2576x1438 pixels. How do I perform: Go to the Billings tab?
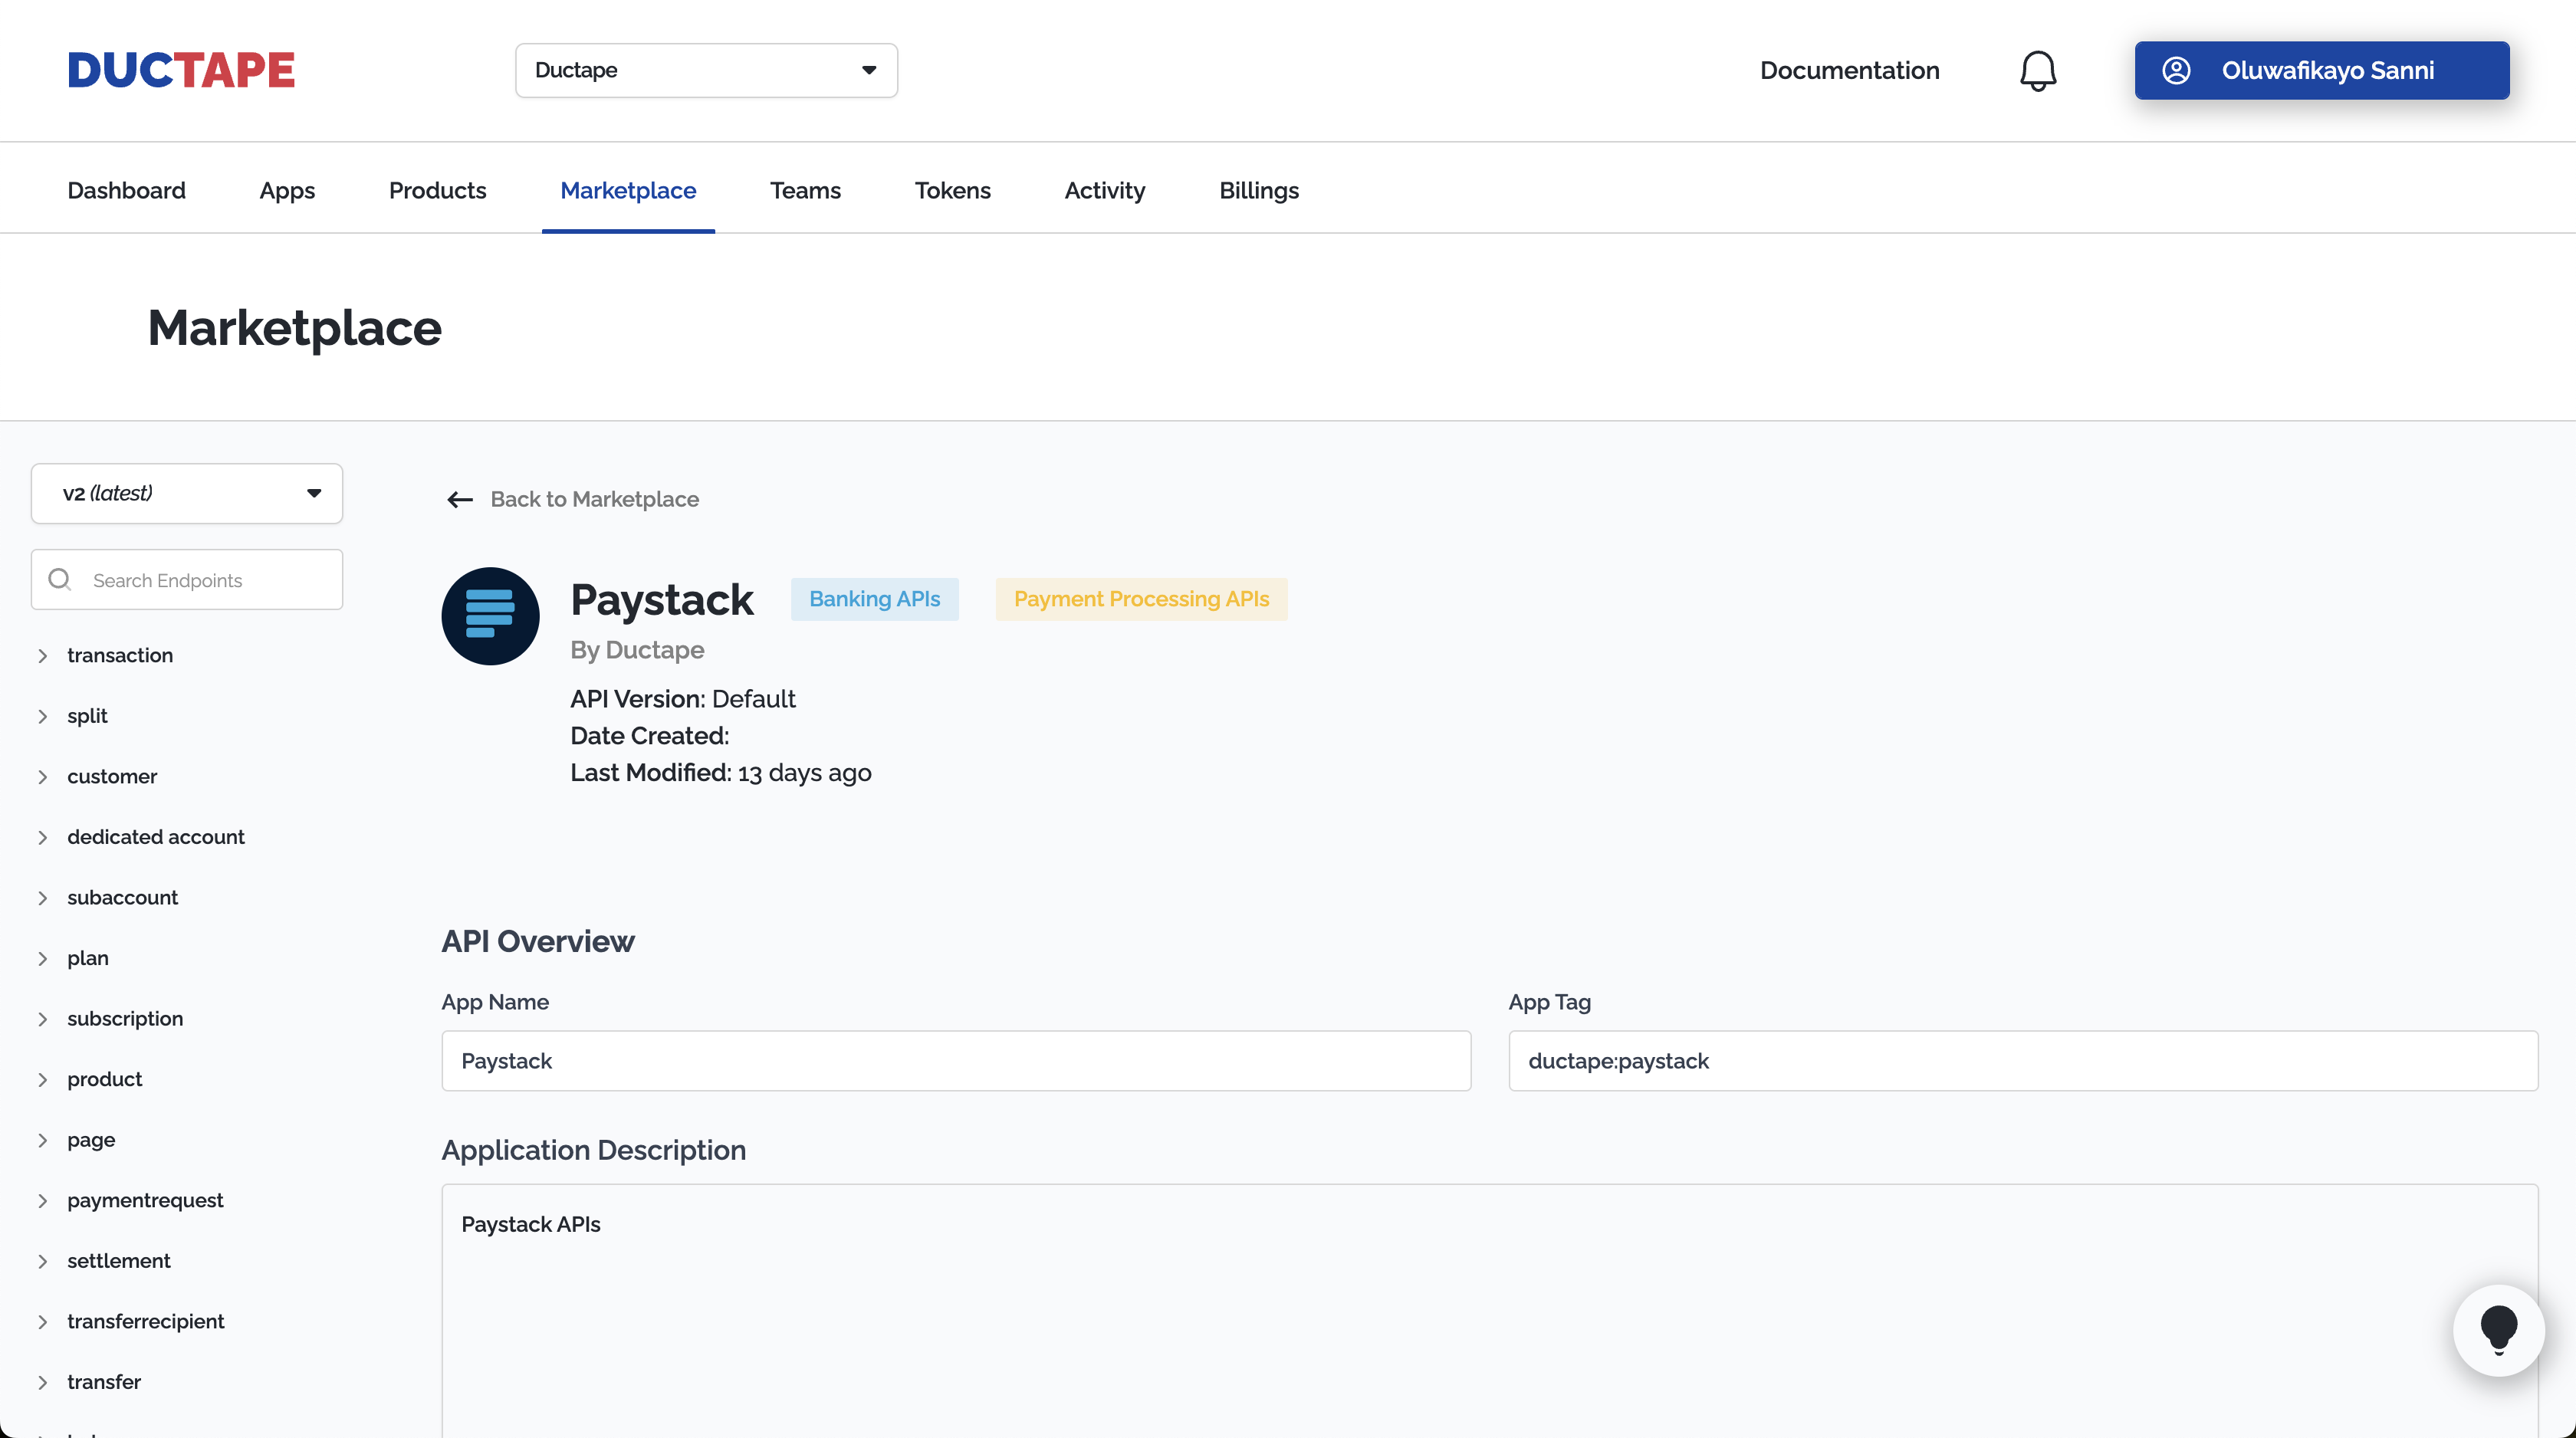[x=1258, y=190]
